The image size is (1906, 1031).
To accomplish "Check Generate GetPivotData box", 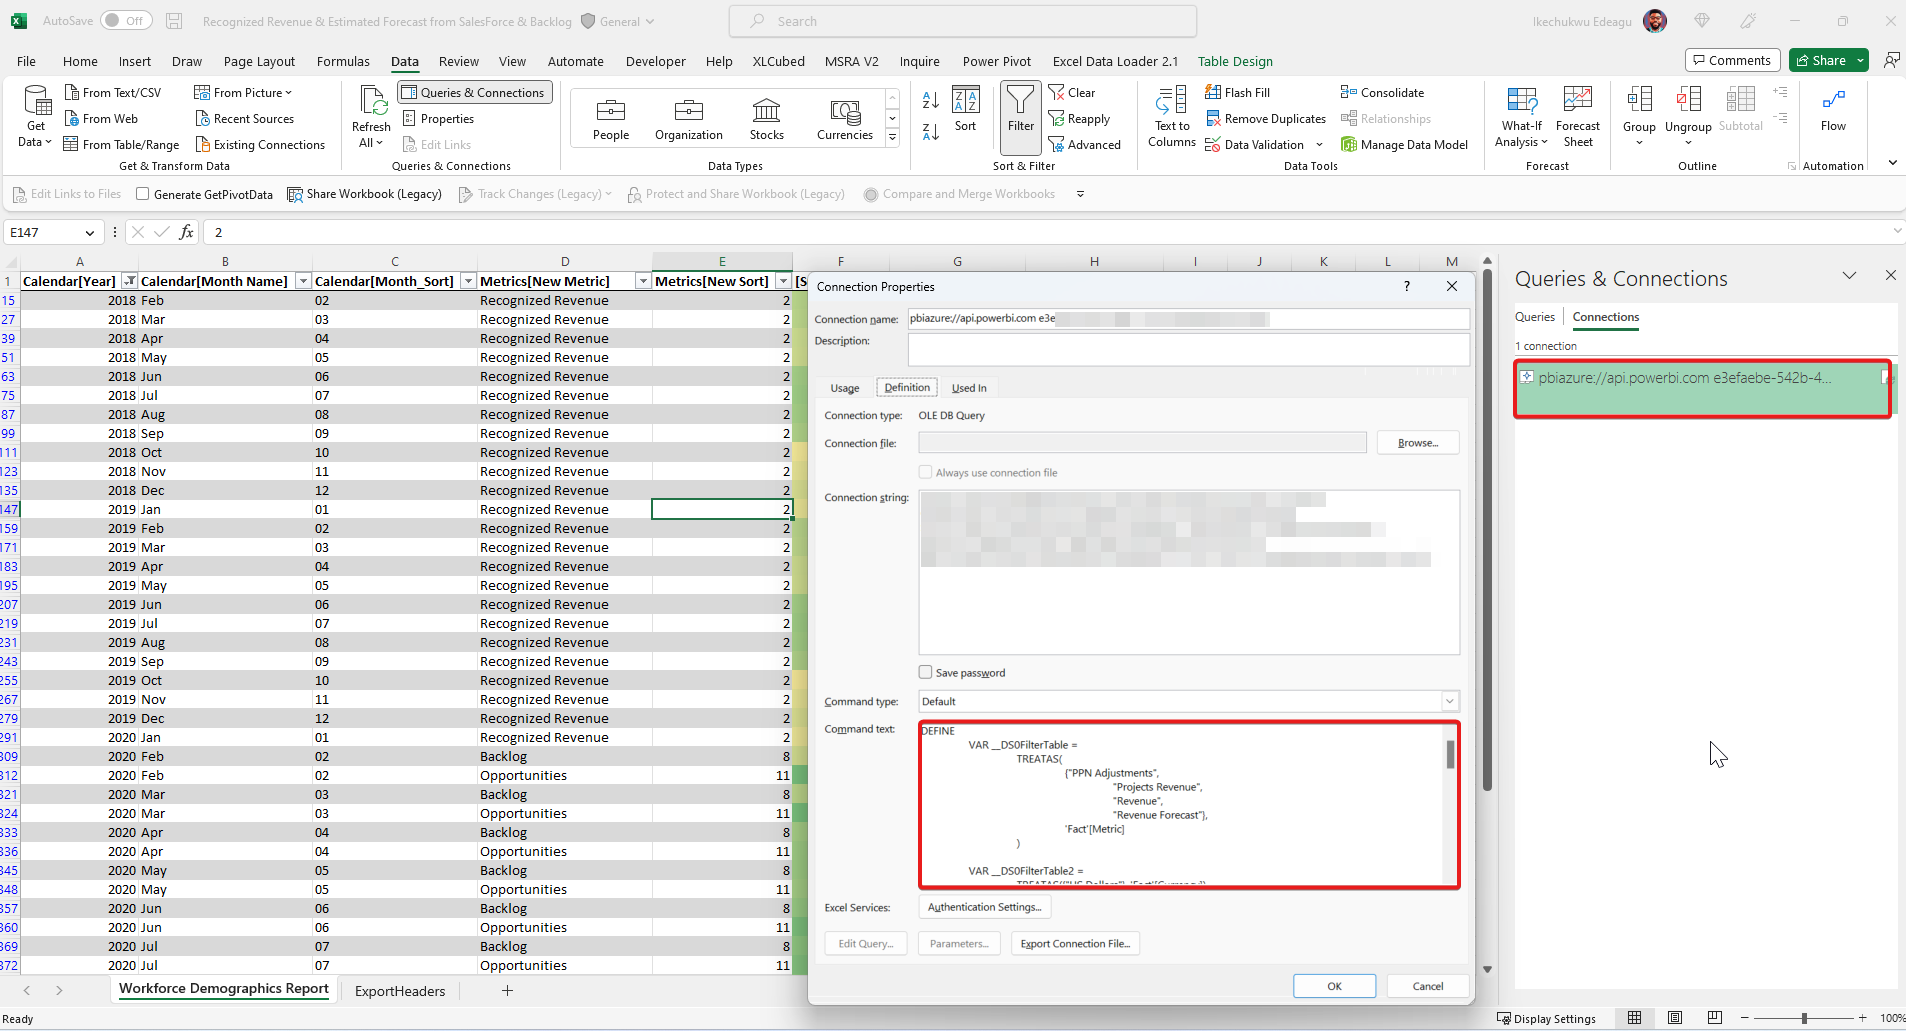I will [x=142, y=194].
